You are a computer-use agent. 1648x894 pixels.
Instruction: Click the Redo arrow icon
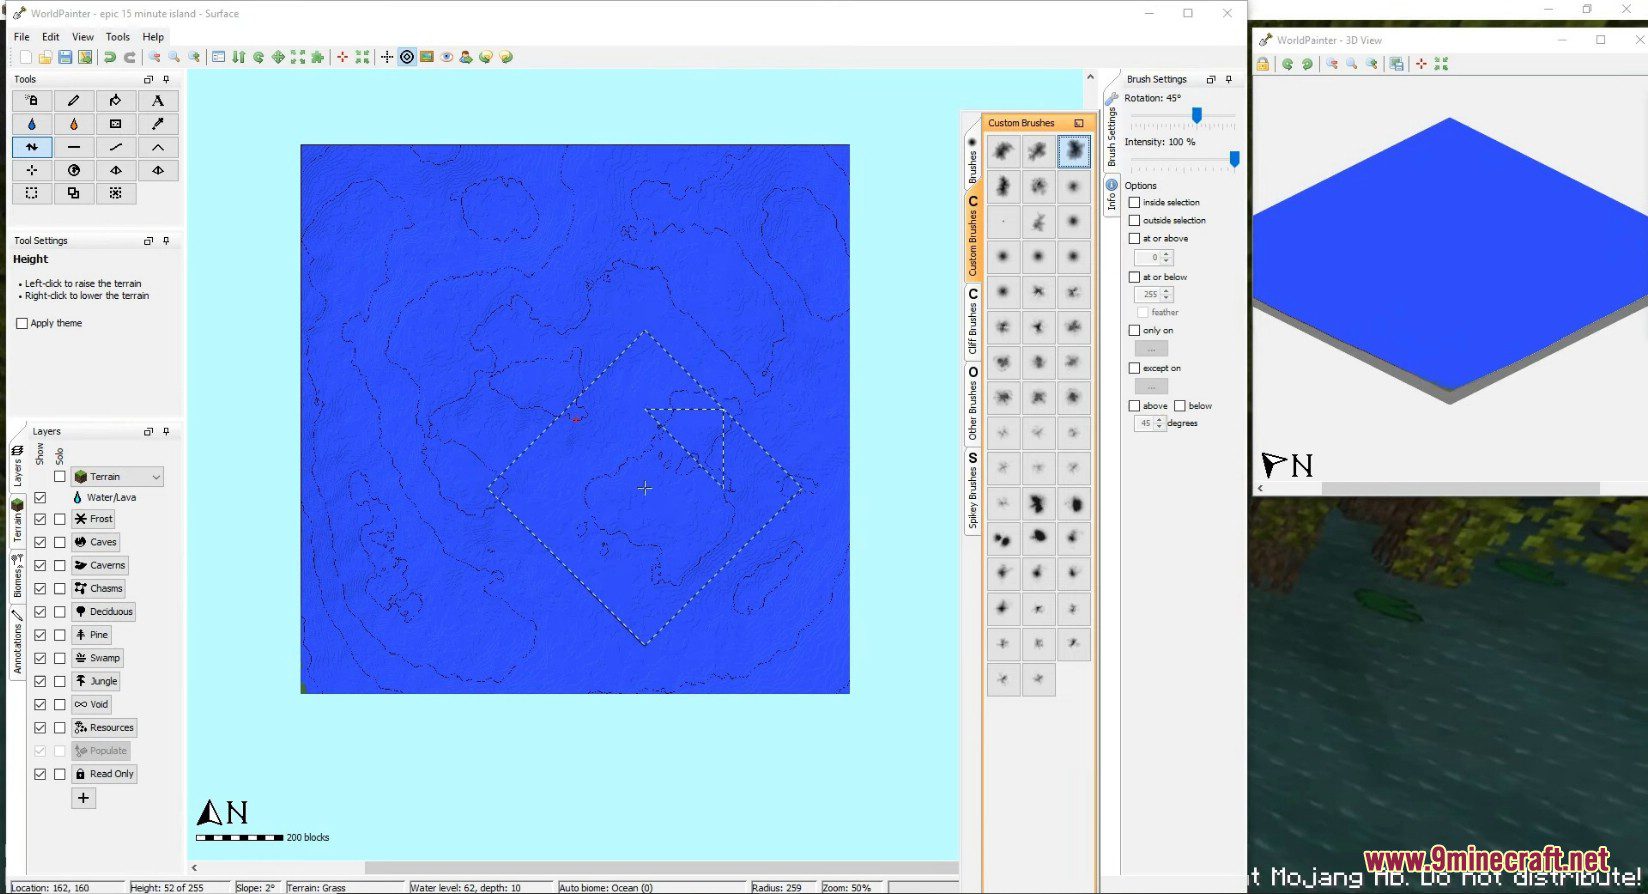(x=130, y=57)
